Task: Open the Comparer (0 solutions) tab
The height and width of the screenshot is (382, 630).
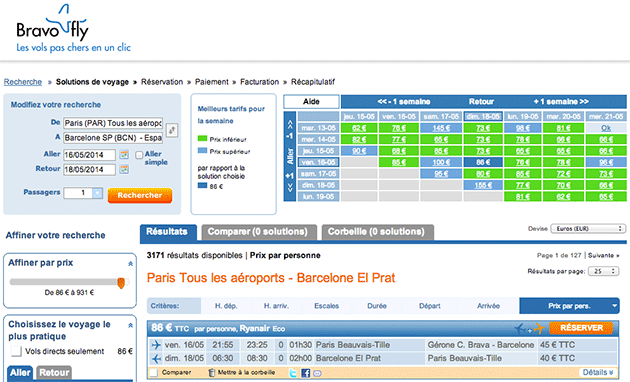Action: point(259,232)
